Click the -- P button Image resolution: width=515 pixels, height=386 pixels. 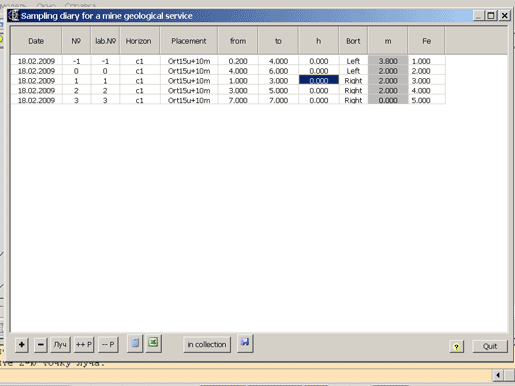[x=108, y=344]
